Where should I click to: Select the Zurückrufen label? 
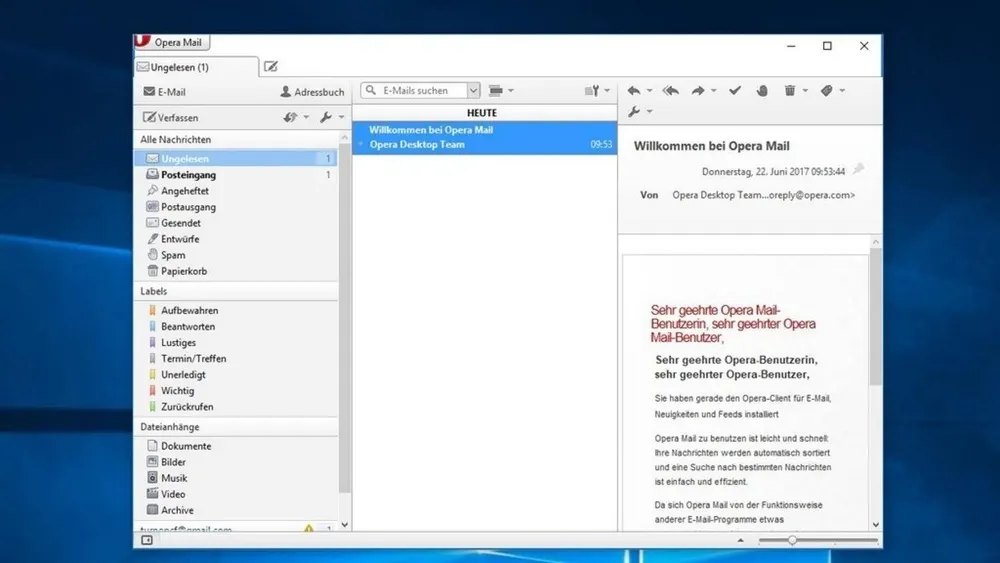pos(236,407)
